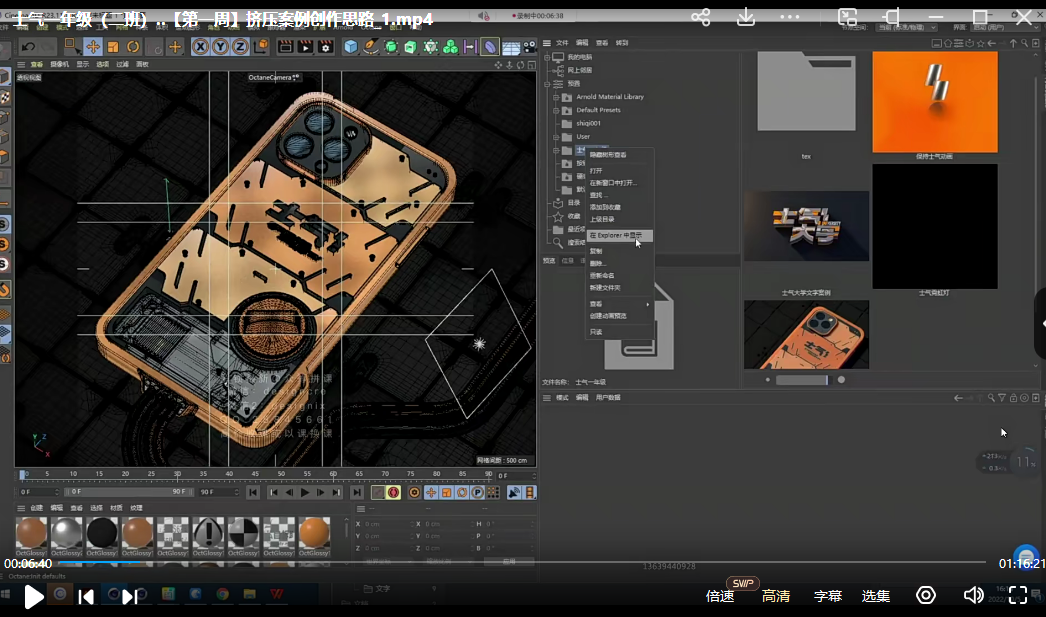Click the Scale tool icon
The height and width of the screenshot is (617, 1046).
click(113, 47)
